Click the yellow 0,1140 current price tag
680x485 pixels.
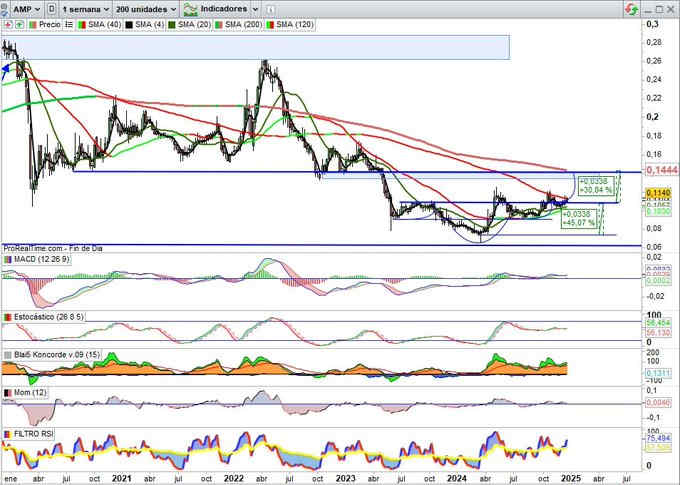(658, 193)
